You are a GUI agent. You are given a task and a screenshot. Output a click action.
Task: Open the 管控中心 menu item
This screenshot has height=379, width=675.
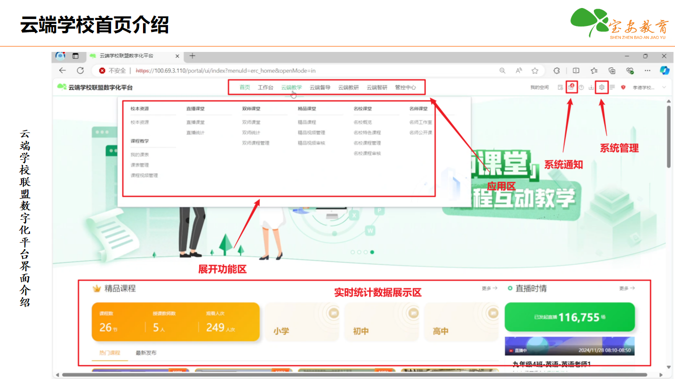coord(405,87)
